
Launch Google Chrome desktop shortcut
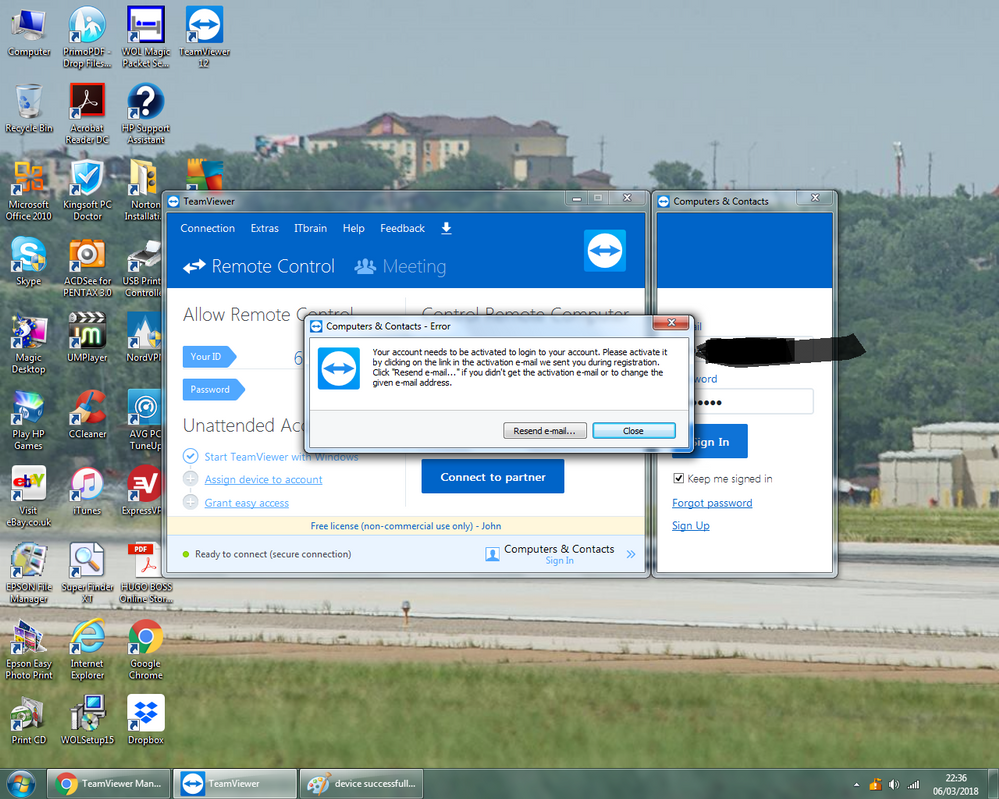pyautogui.click(x=146, y=650)
